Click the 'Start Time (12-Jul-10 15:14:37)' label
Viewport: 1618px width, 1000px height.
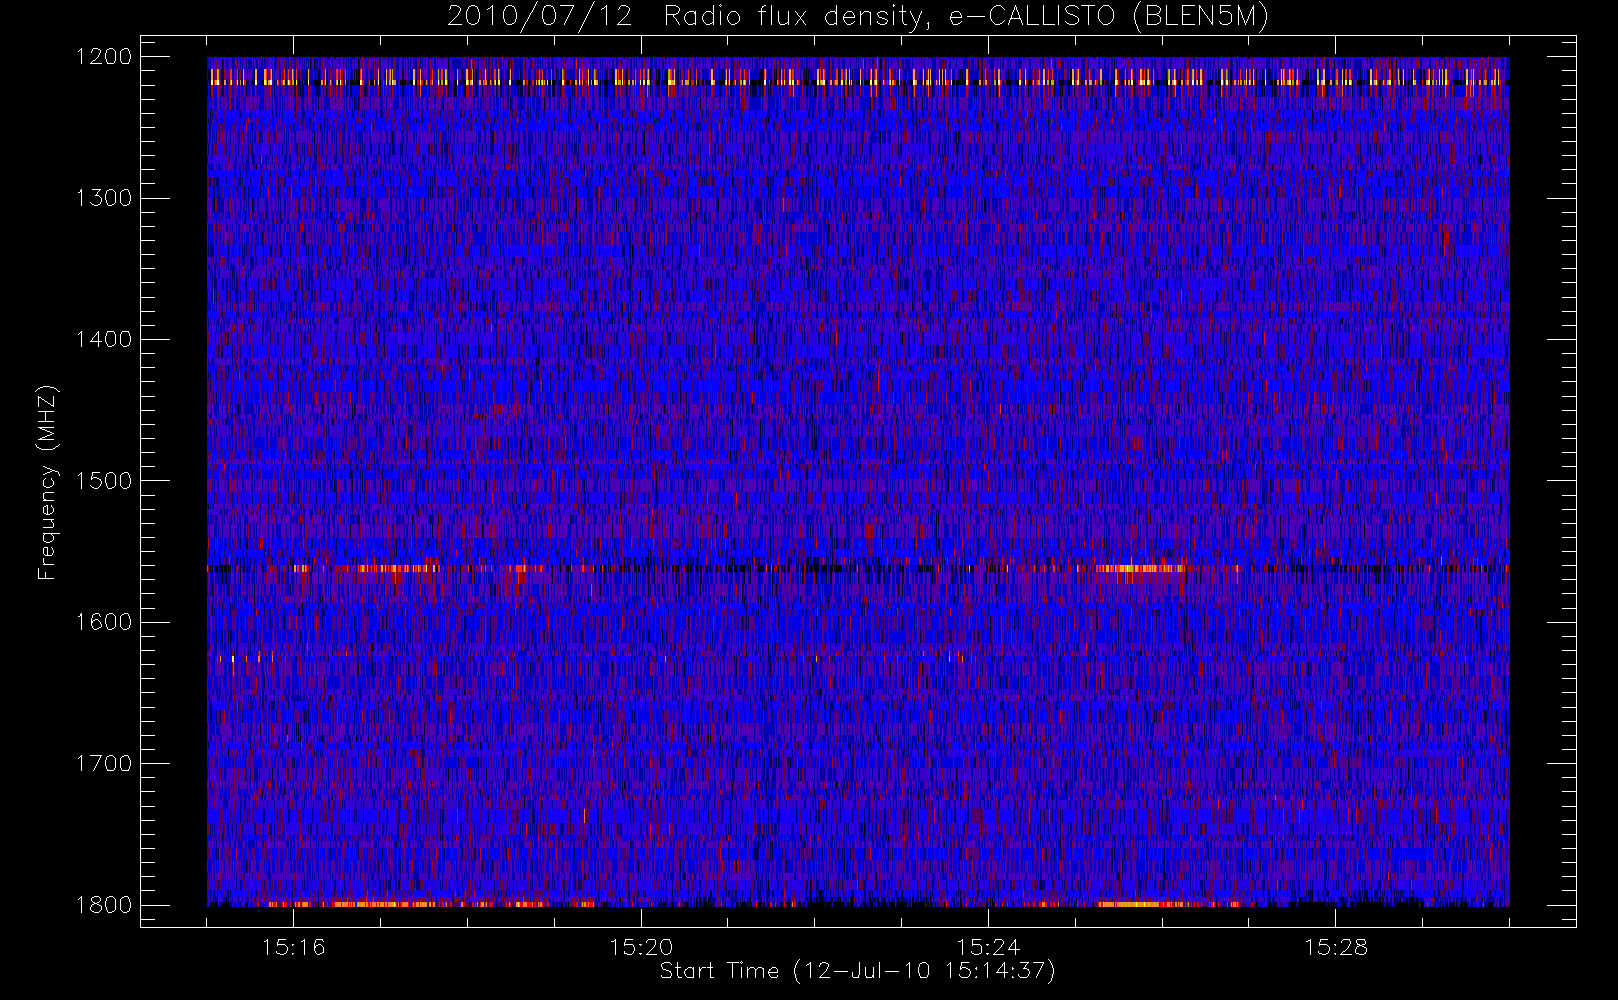(858, 970)
